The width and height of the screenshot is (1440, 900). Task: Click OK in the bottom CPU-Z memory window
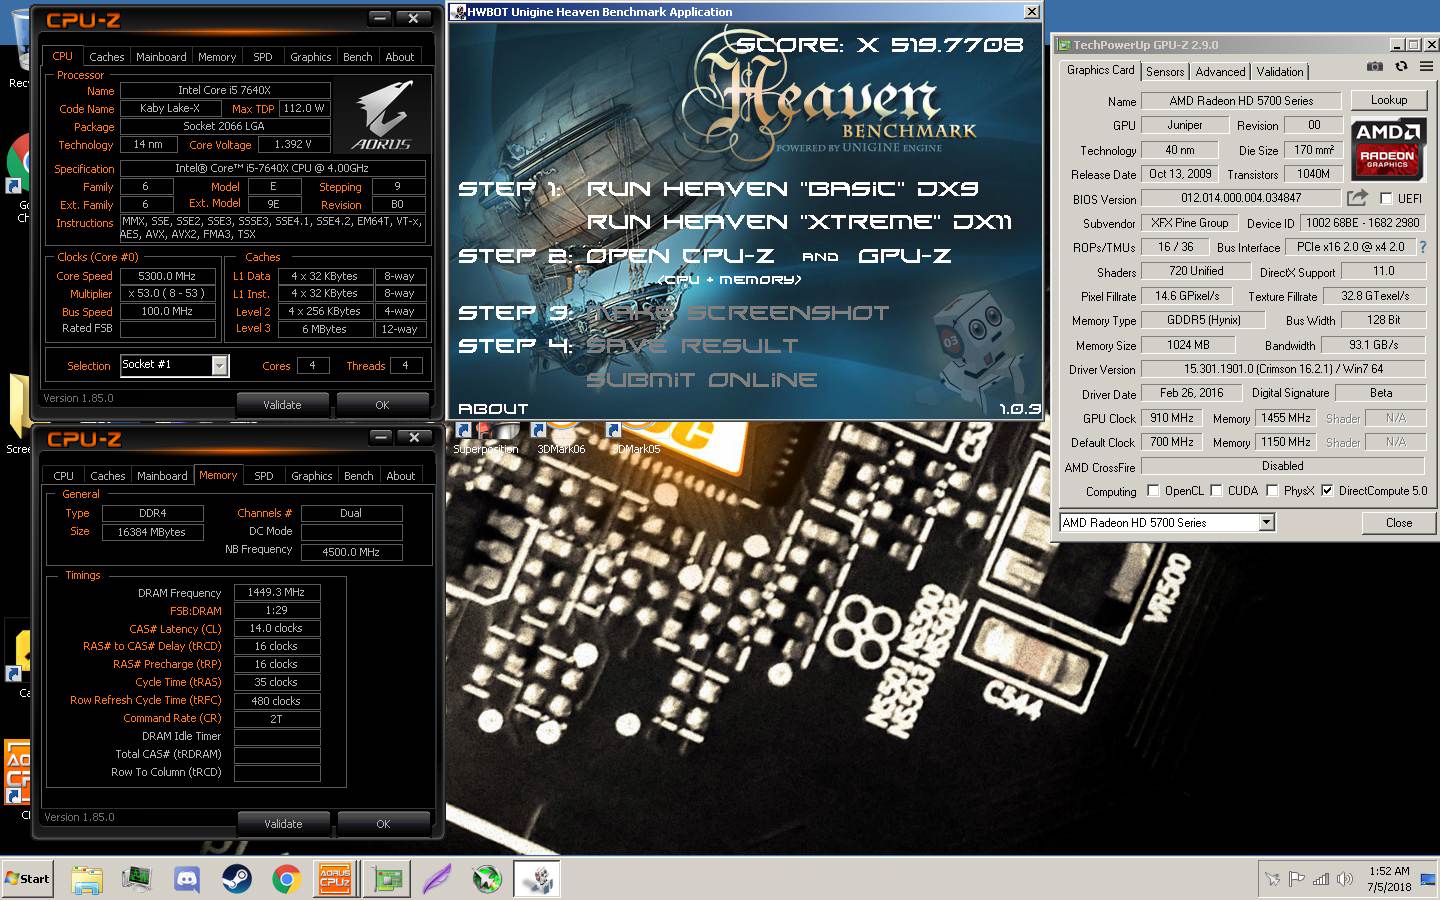click(x=383, y=824)
